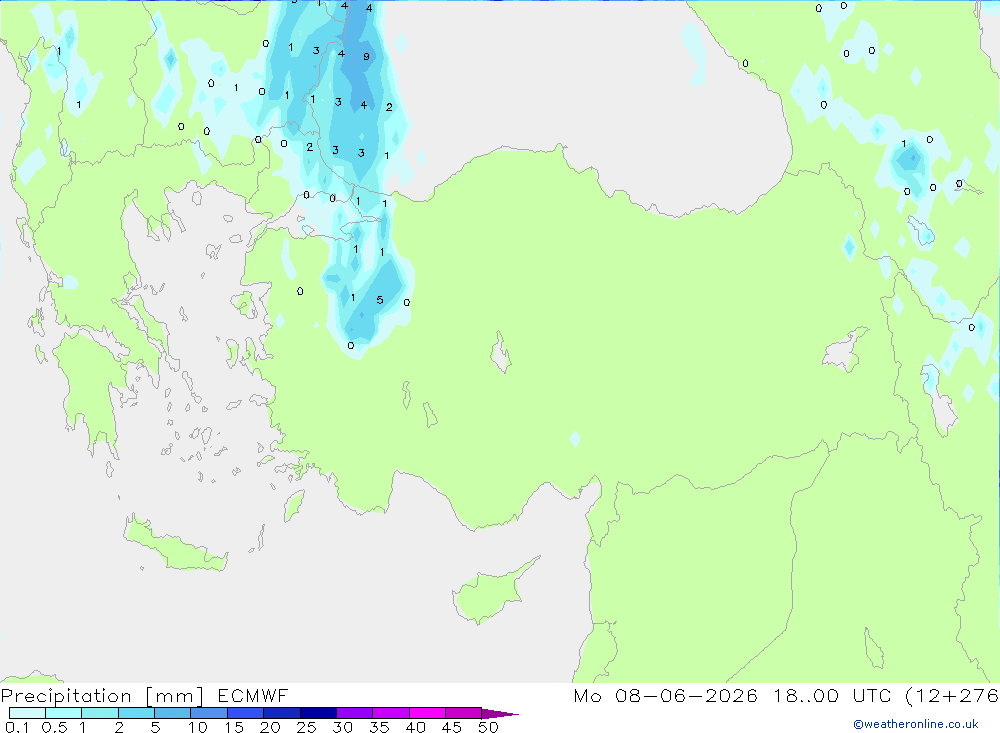
Task: Click the legend label '10'
Action: [x=198, y=727]
